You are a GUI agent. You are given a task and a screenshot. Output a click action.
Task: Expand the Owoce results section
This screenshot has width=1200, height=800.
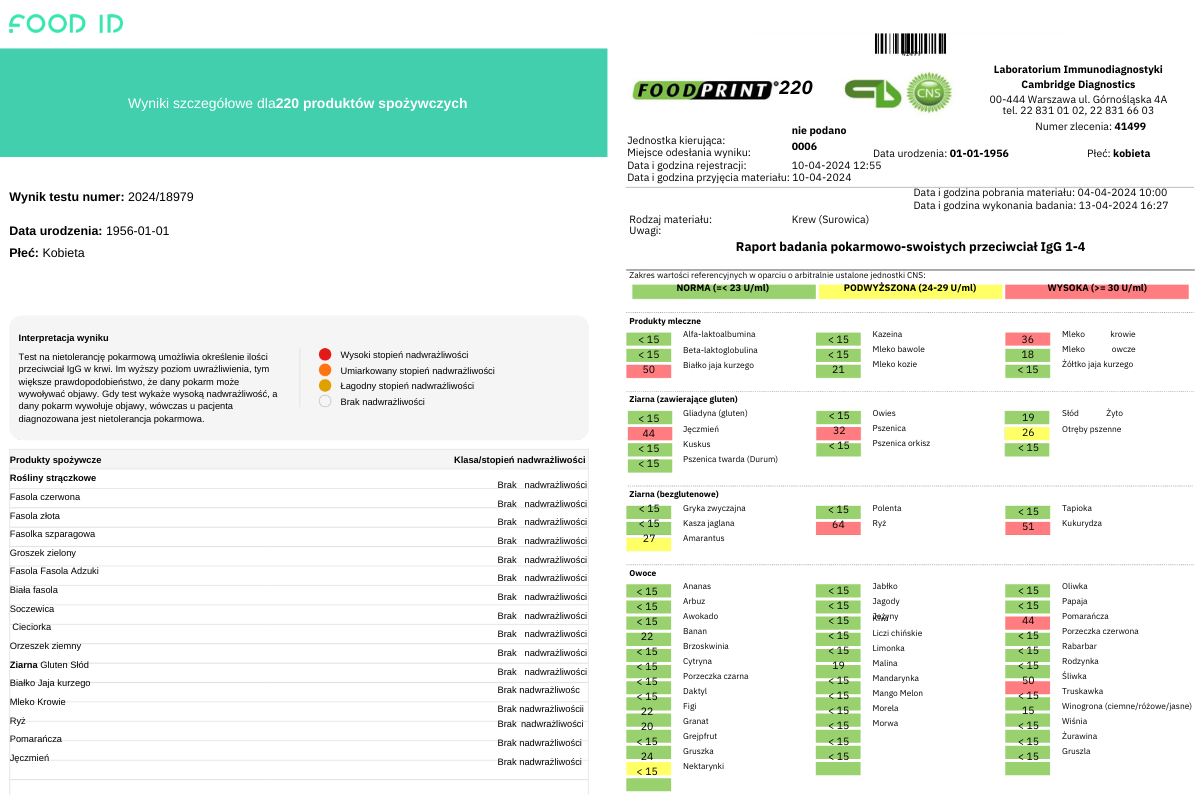[643, 573]
